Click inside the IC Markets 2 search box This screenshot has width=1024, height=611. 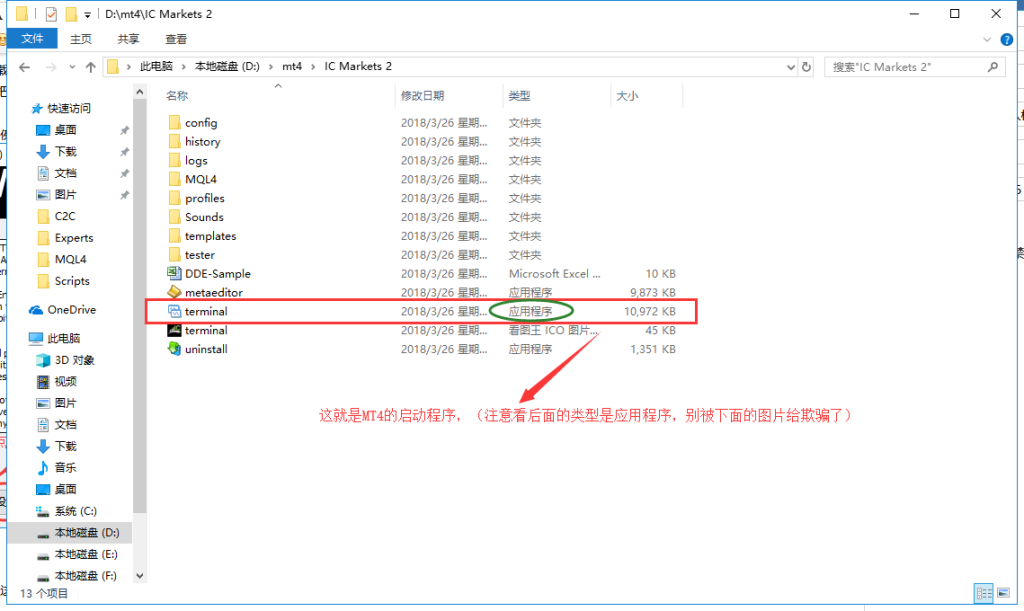(x=910, y=66)
